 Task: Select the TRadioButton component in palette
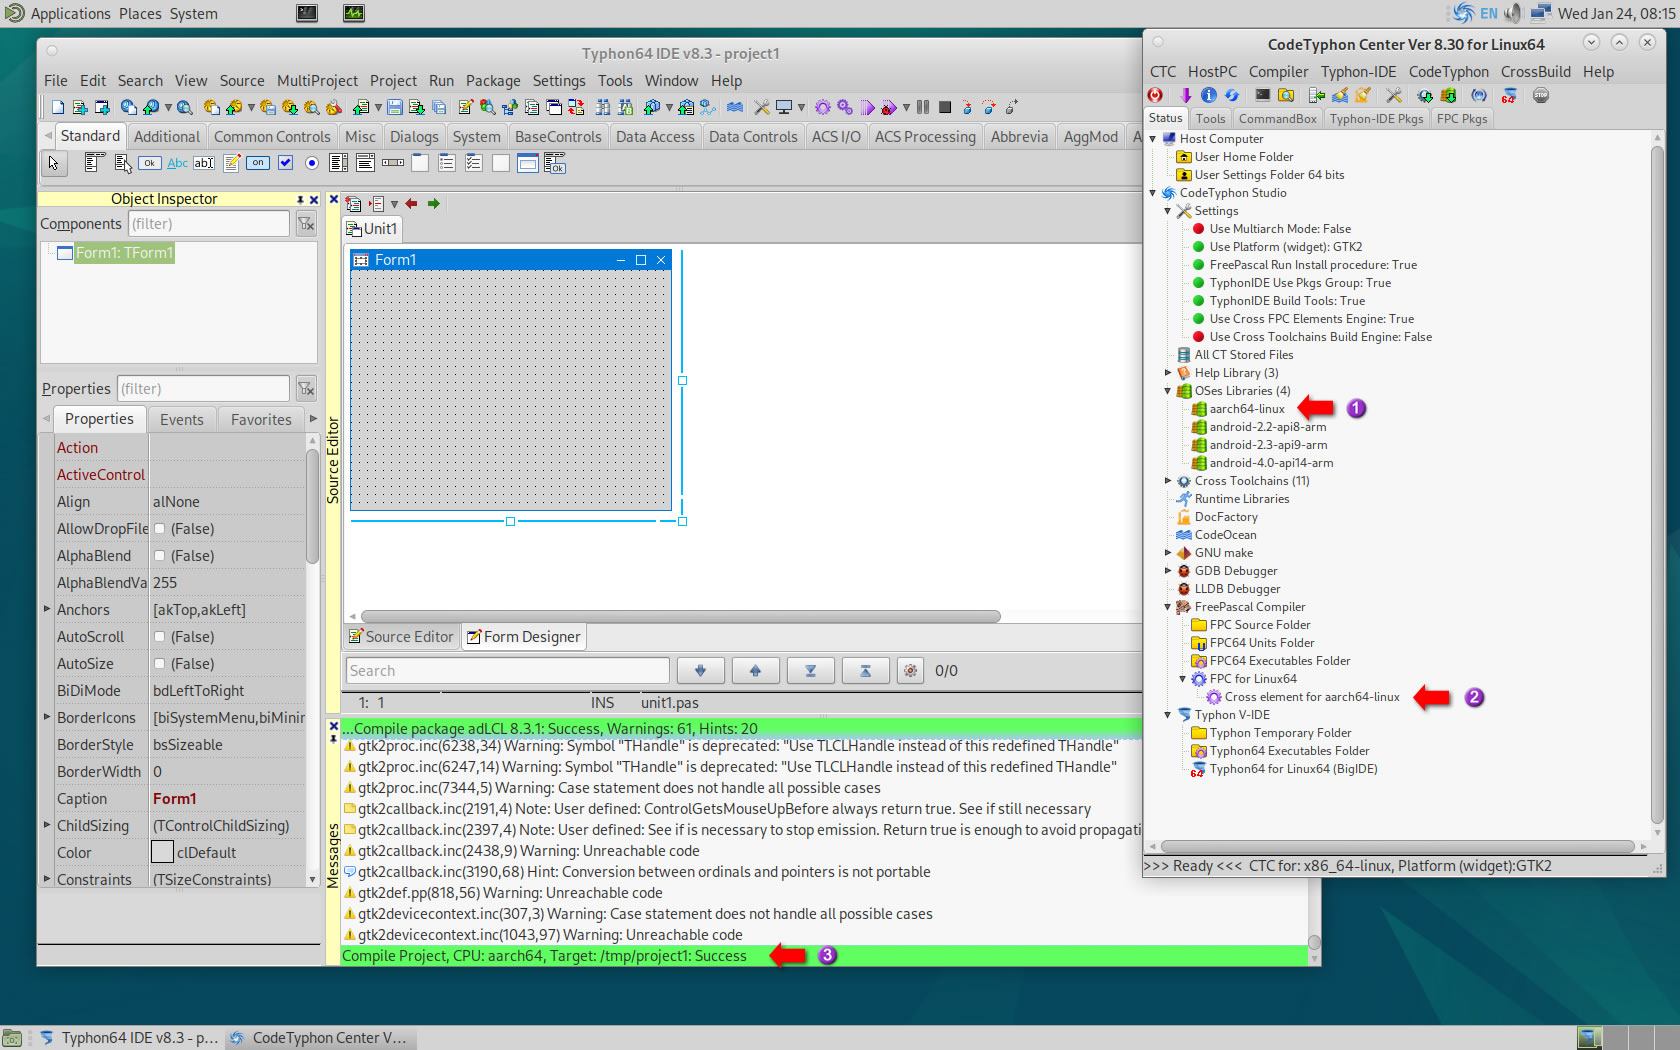coord(312,163)
